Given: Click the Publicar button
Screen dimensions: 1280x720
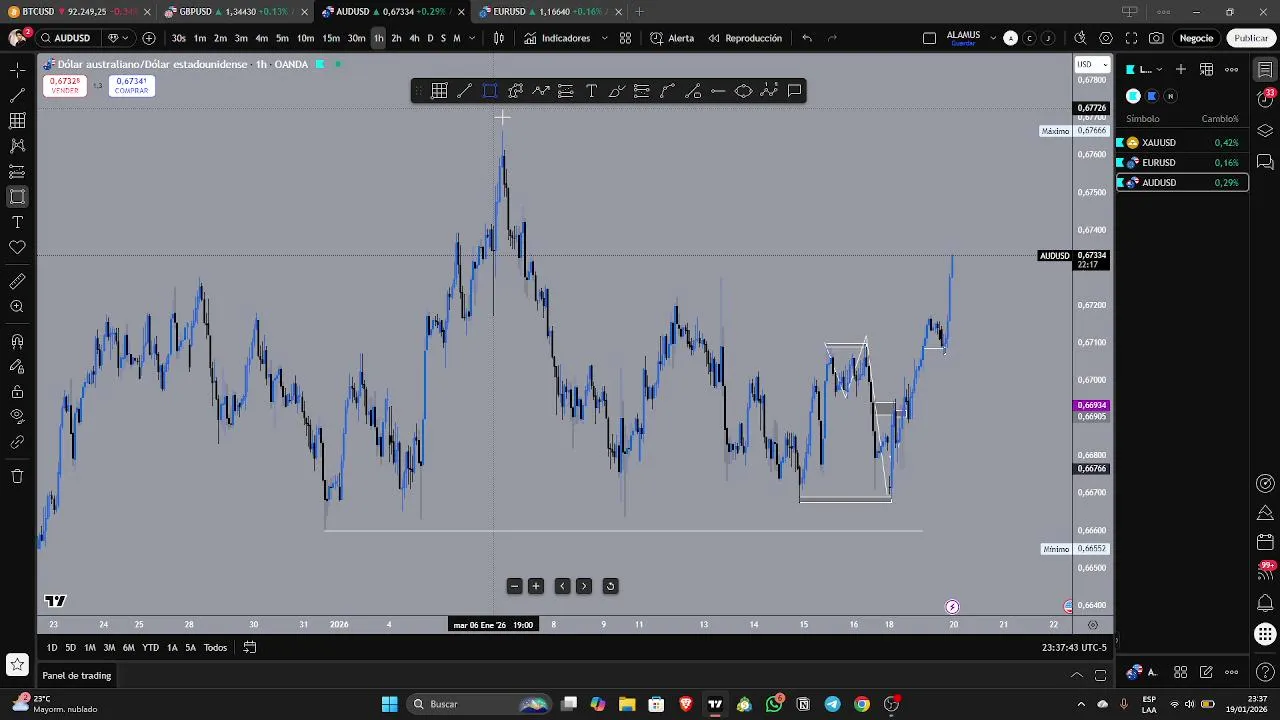Looking at the screenshot, I should point(1251,38).
